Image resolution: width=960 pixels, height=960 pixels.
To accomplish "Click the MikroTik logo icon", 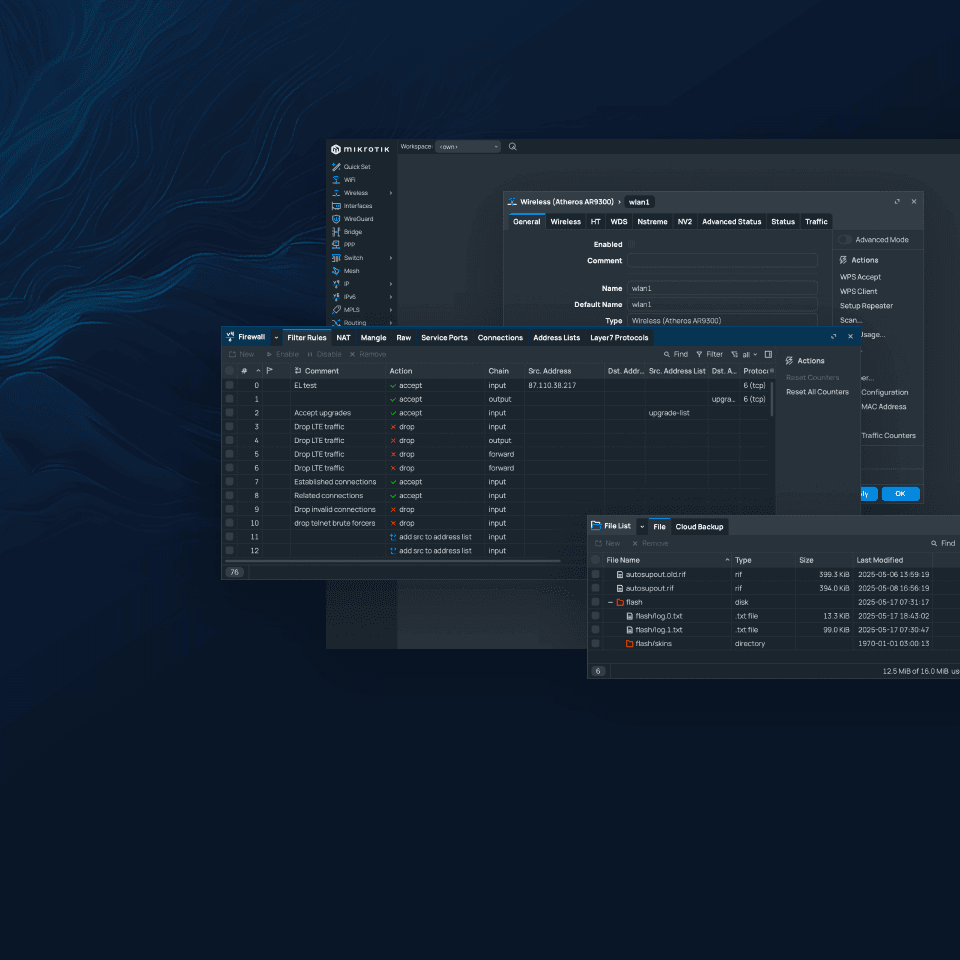I will tap(336, 148).
